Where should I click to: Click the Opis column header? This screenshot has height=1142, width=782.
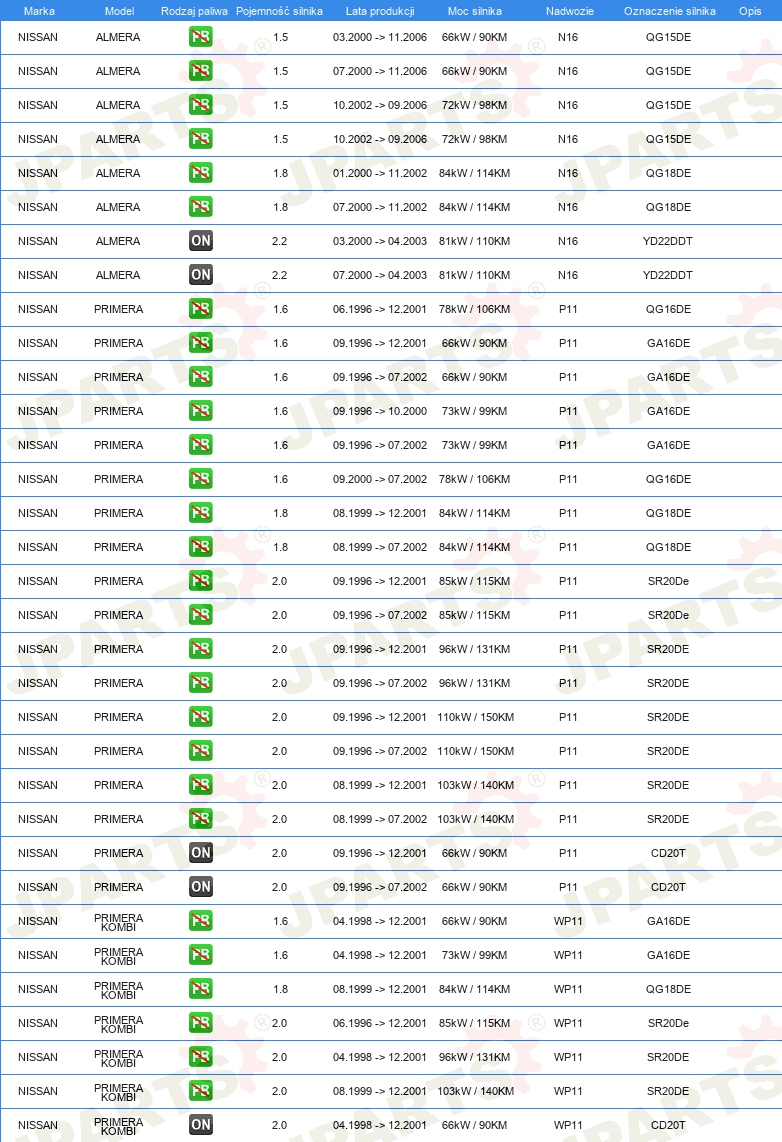click(x=750, y=11)
